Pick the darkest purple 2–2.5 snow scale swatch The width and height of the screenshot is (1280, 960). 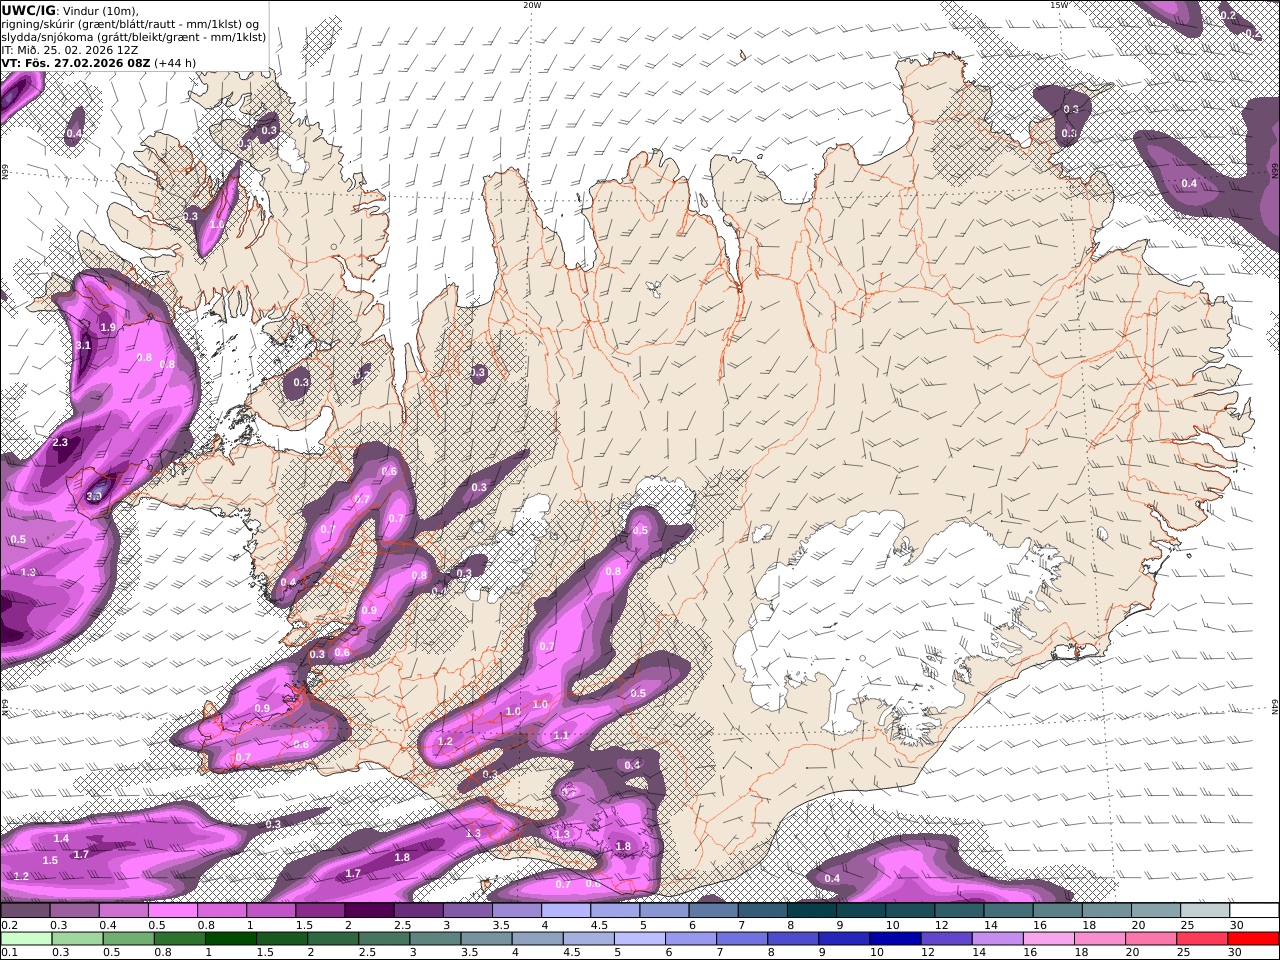[x=368, y=911]
